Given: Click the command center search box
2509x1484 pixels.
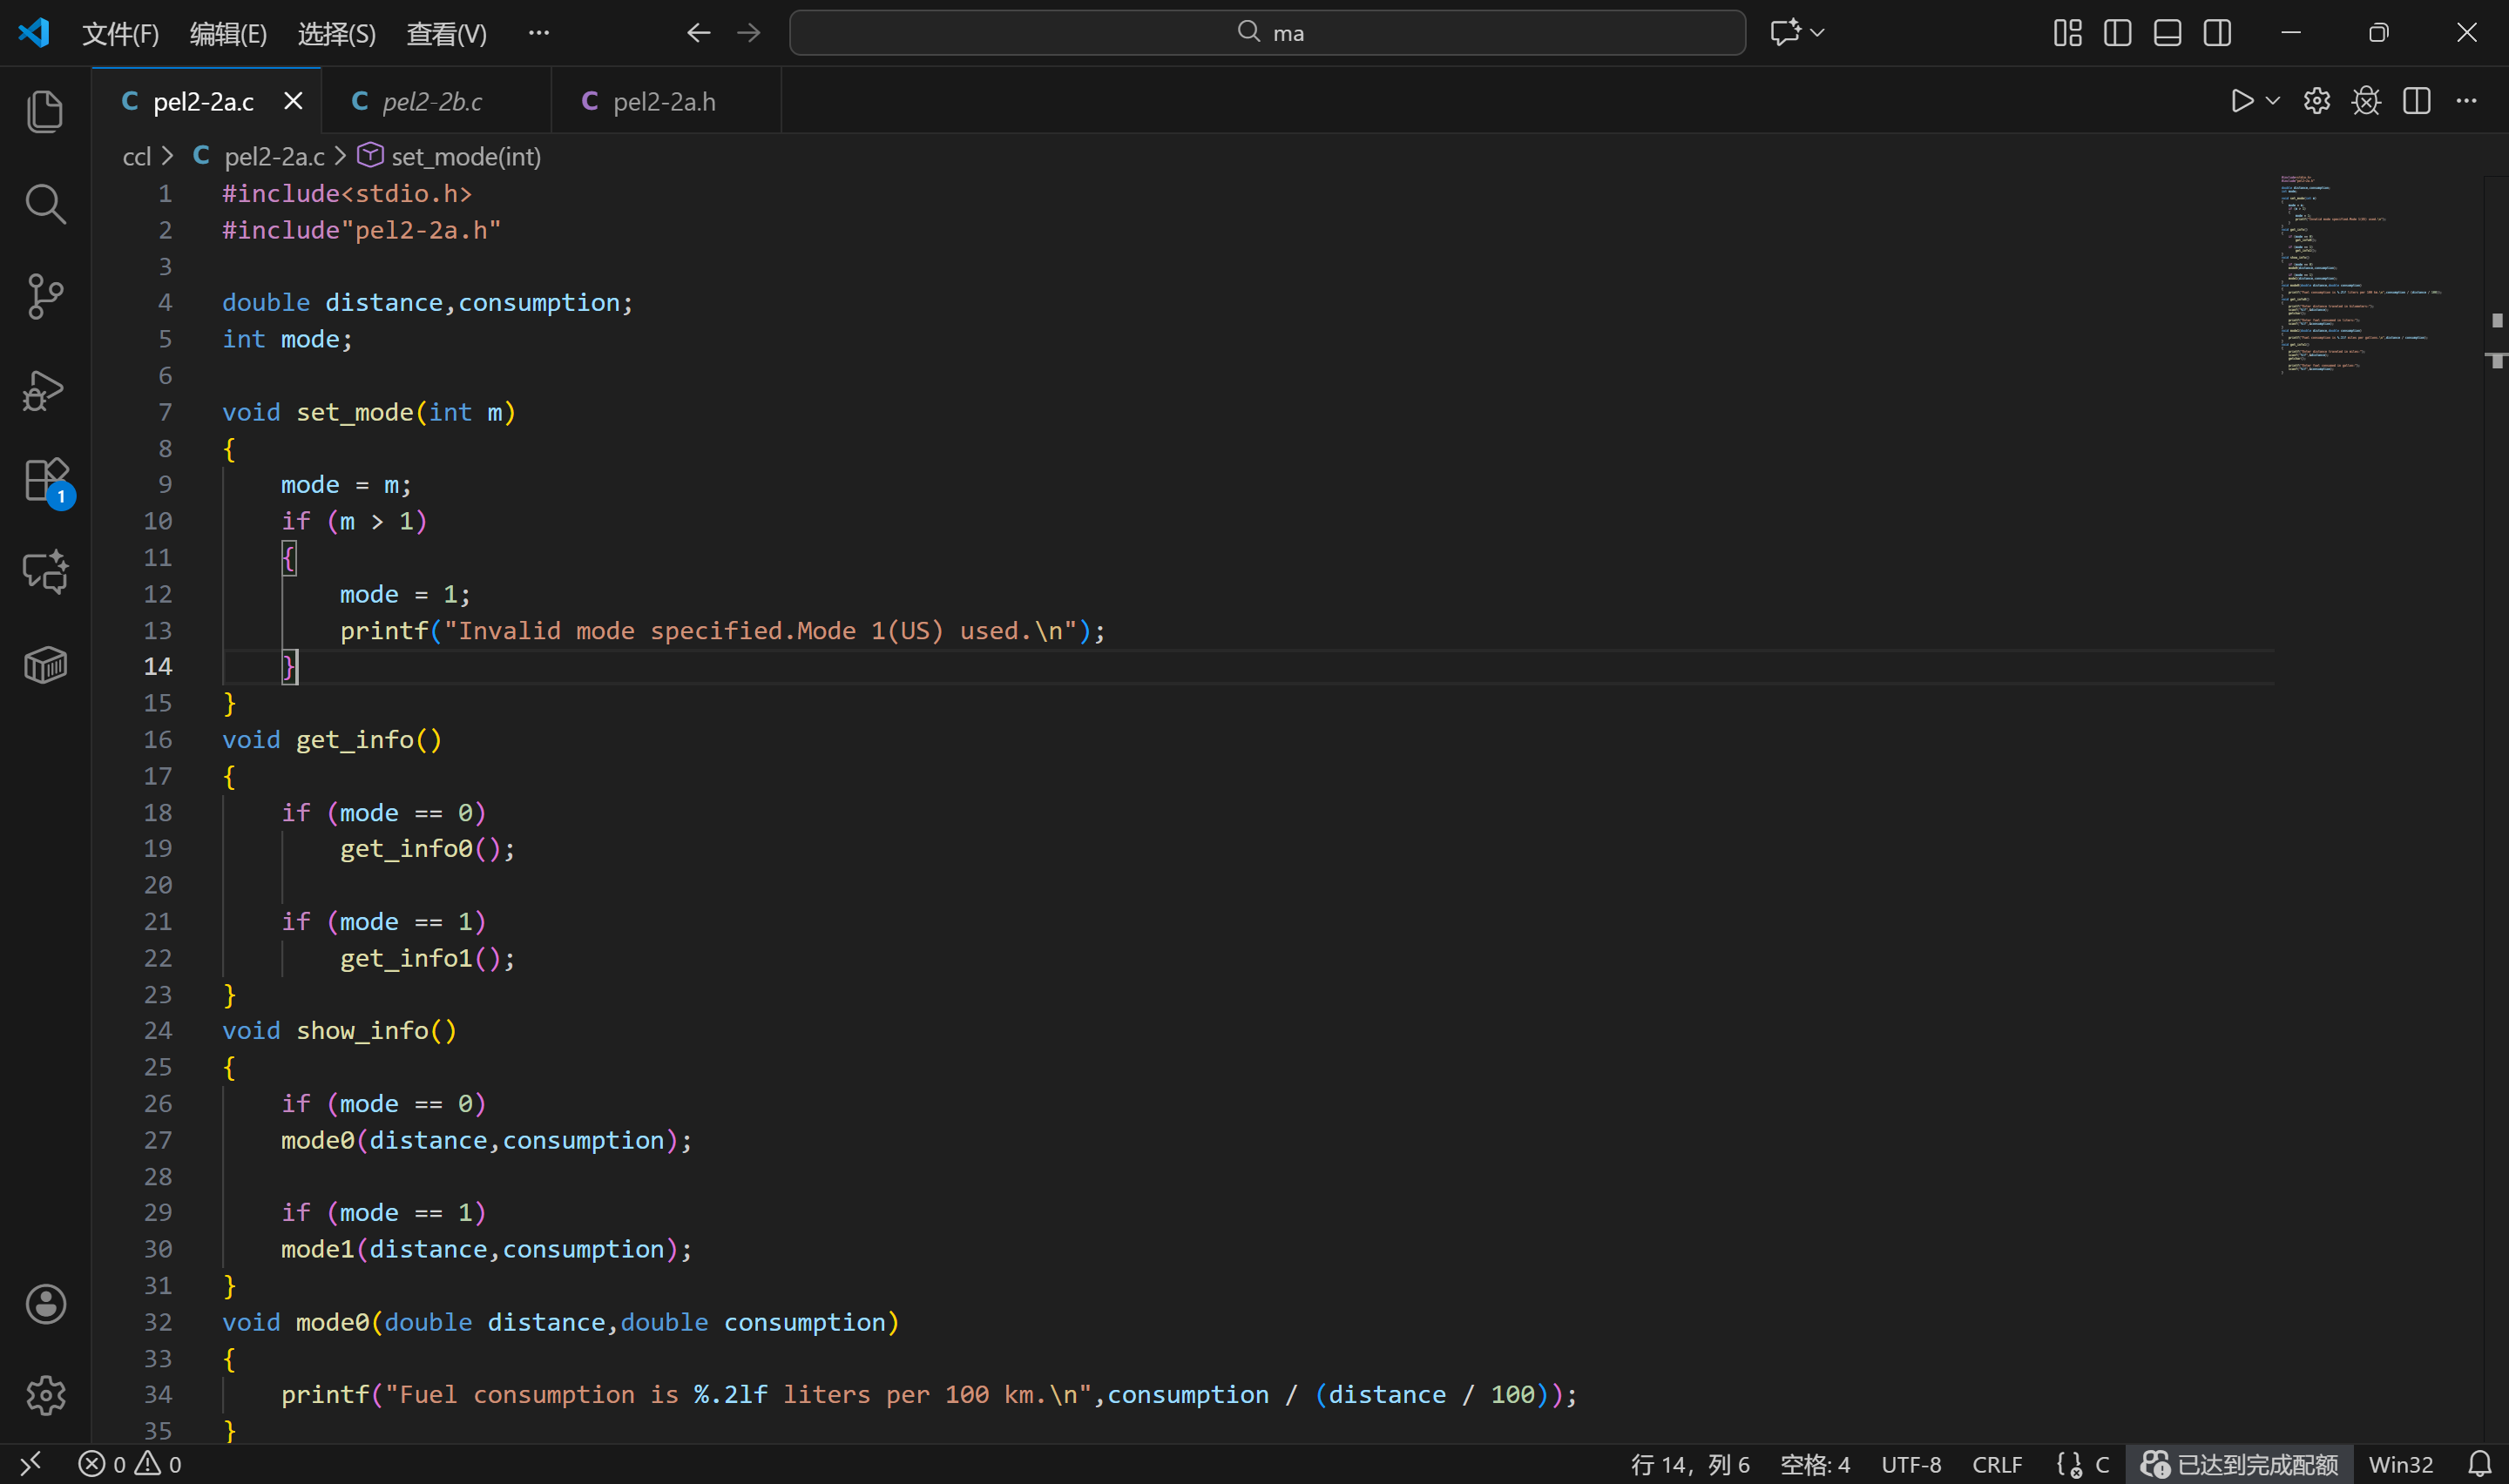Looking at the screenshot, I should click(x=1267, y=33).
